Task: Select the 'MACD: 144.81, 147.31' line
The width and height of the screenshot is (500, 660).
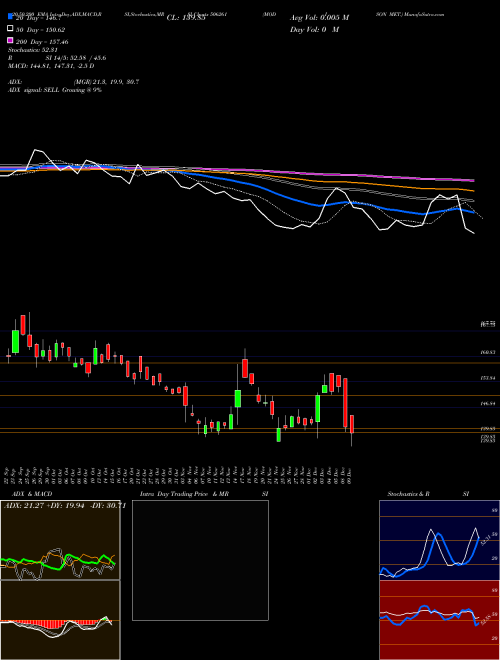Action: 51,66
